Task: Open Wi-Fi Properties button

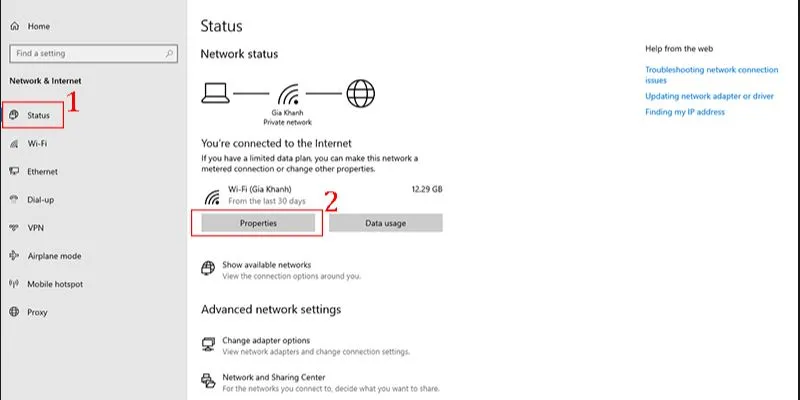Action: 258,223
